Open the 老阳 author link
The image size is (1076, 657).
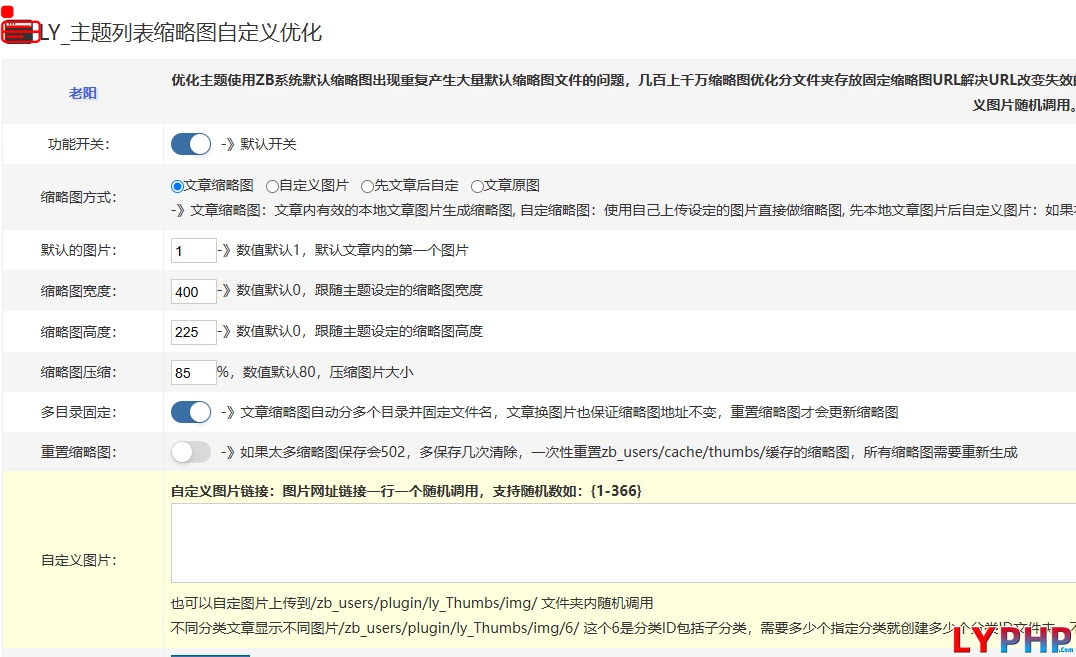click(x=83, y=93)
